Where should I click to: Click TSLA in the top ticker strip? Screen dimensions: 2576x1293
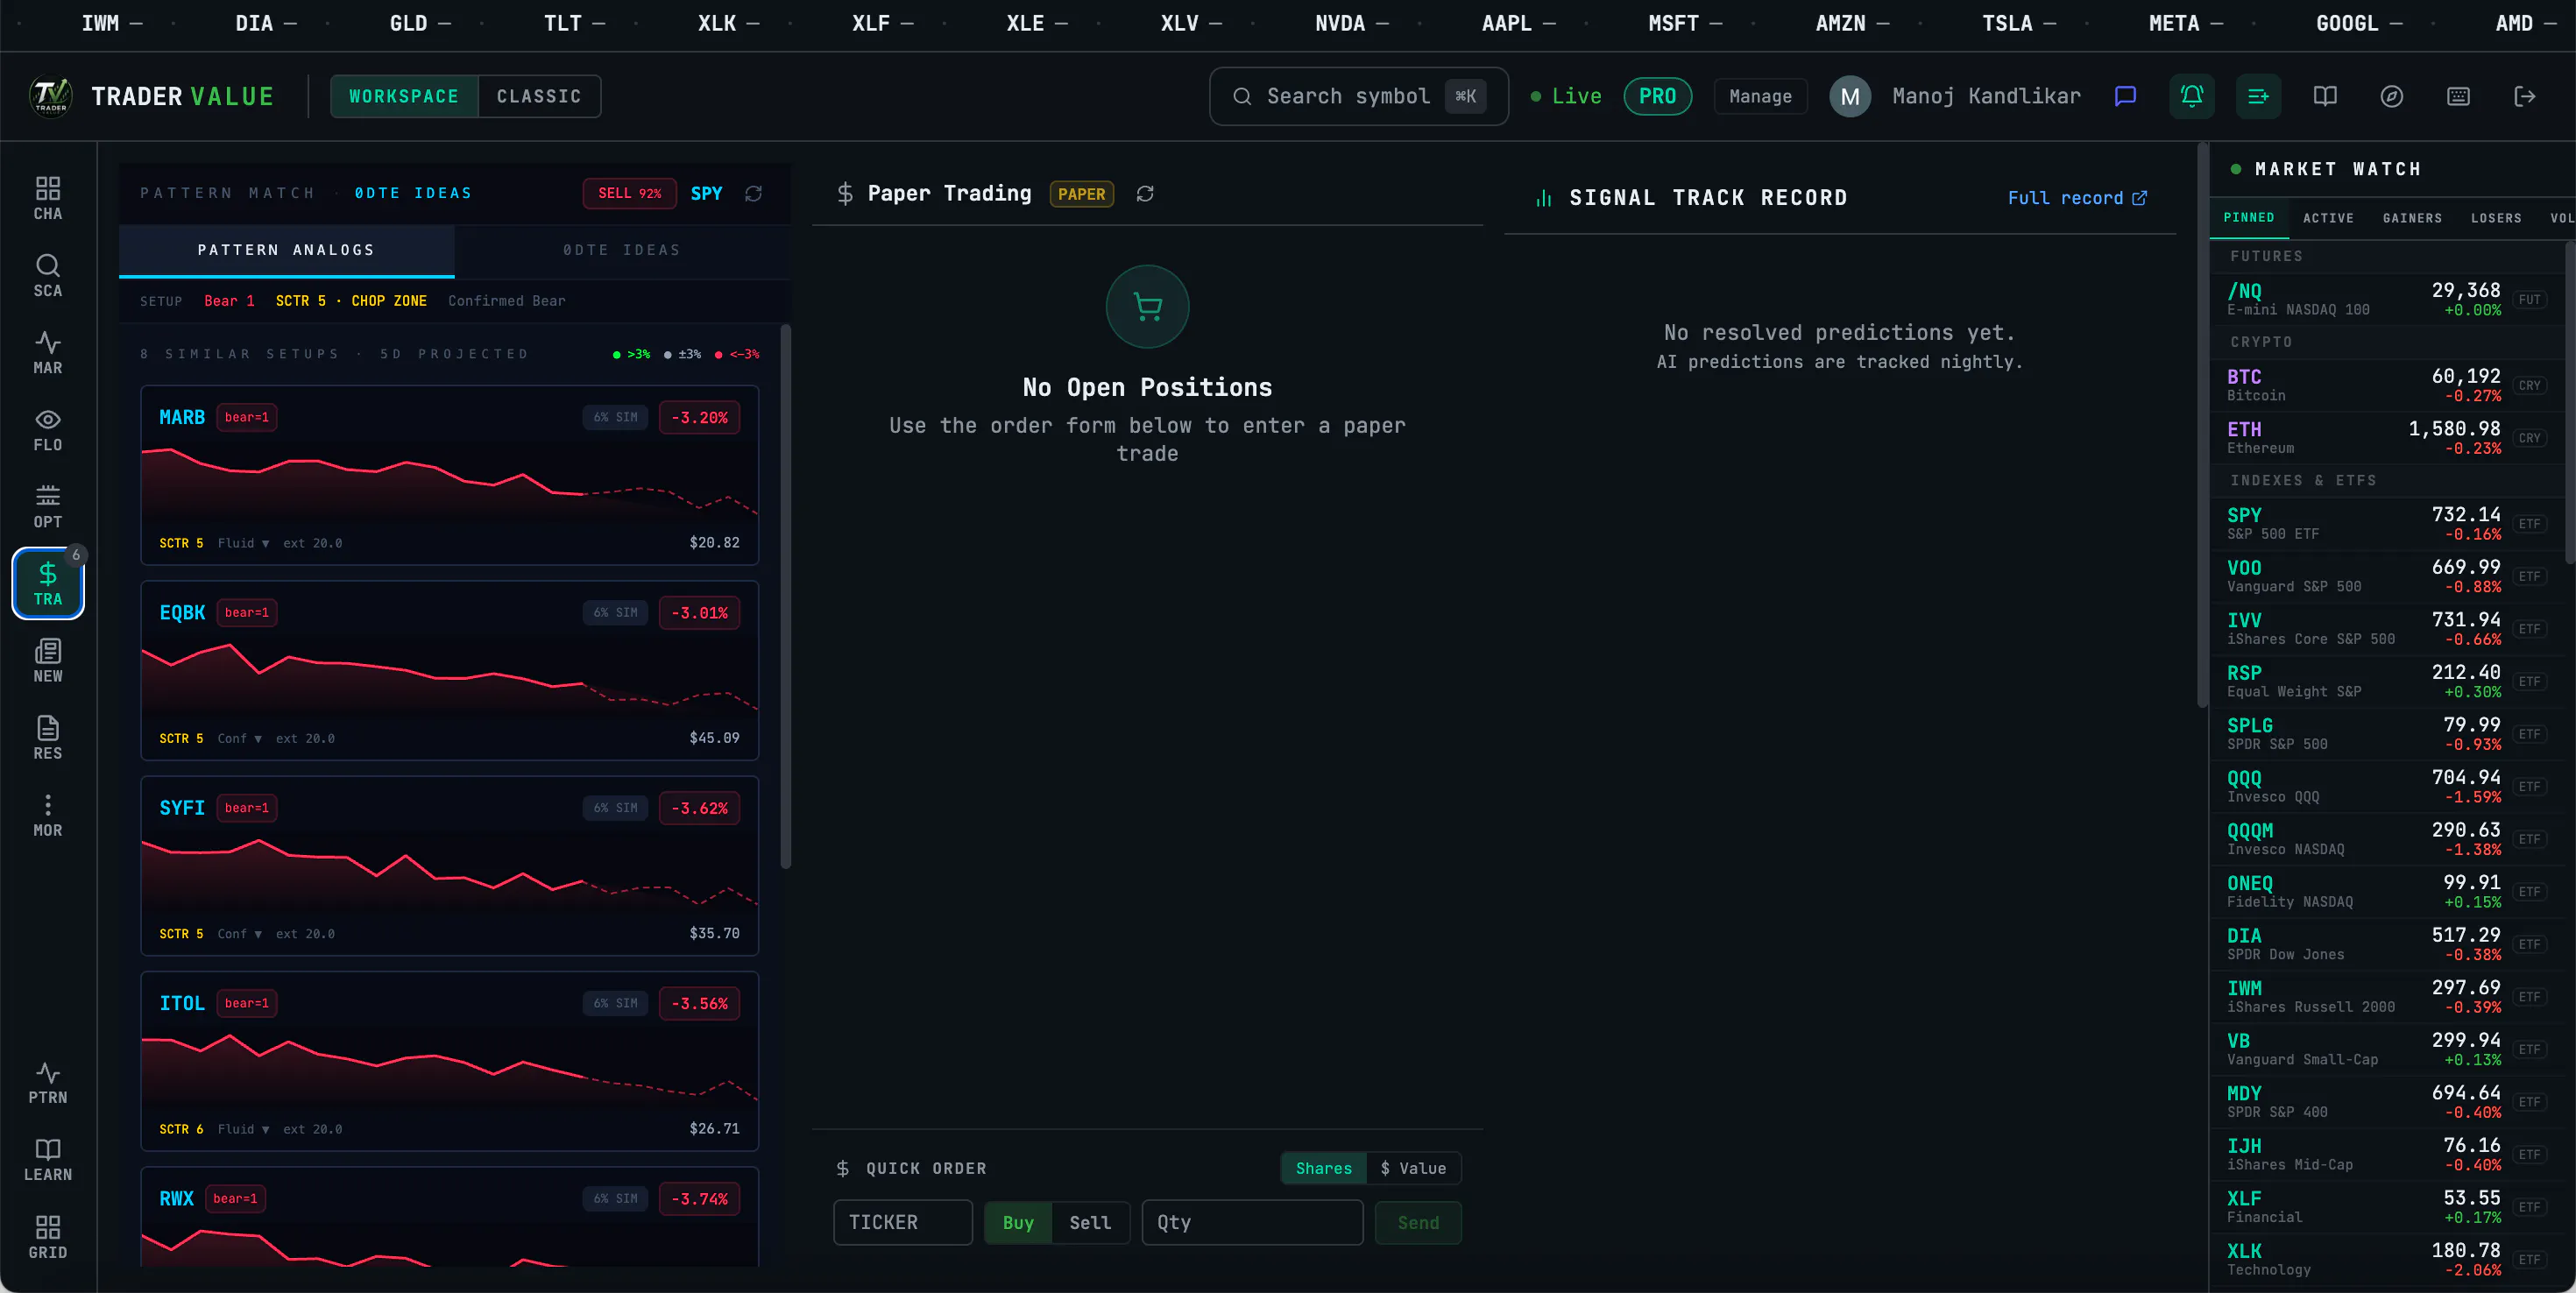point(2018,23)
